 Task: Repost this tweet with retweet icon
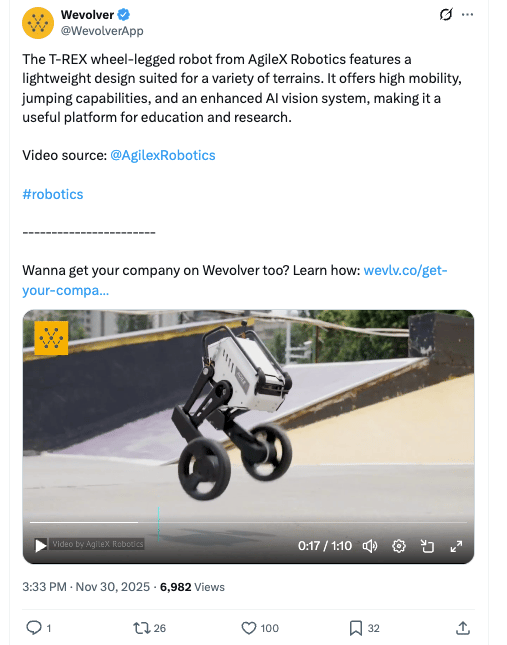tap(141, 628)
